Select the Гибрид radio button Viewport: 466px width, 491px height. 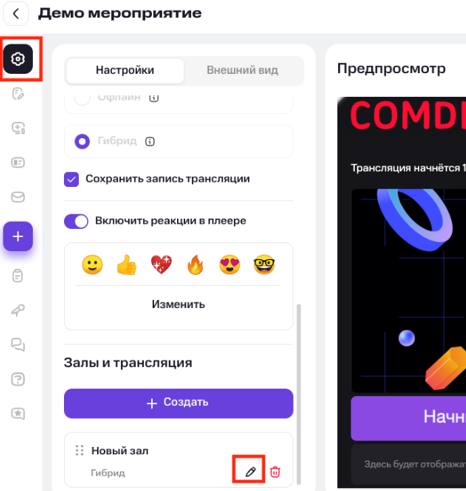pos(82,141)
